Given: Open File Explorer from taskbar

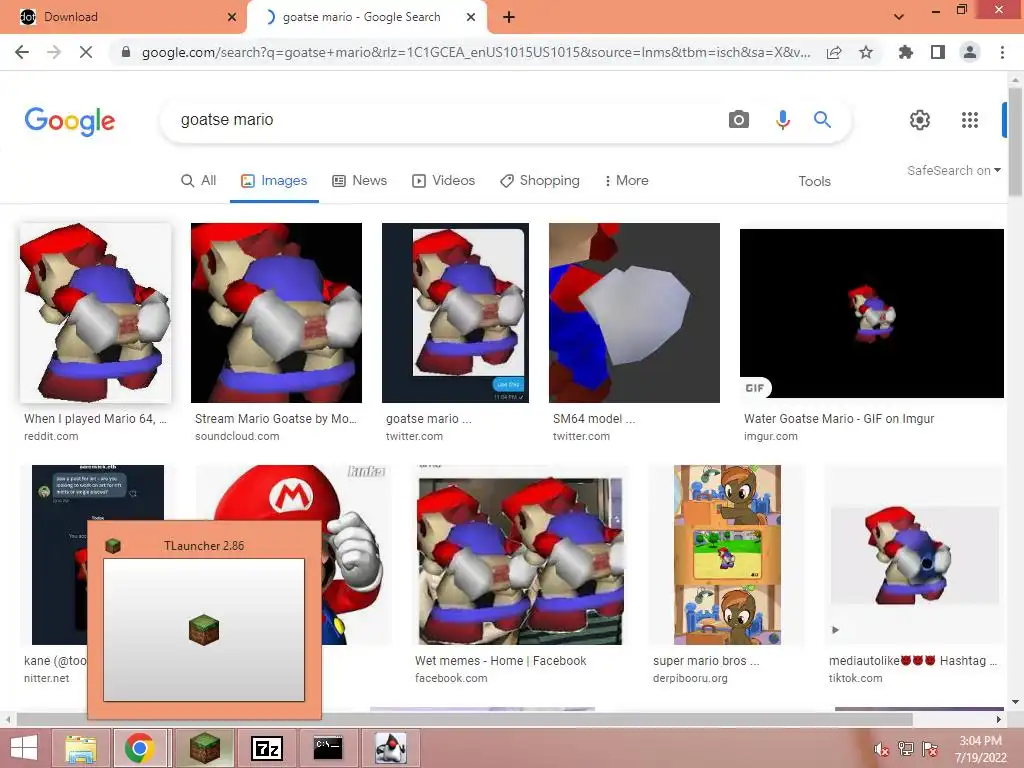Looking at the screenshot, I should point(80,748).
